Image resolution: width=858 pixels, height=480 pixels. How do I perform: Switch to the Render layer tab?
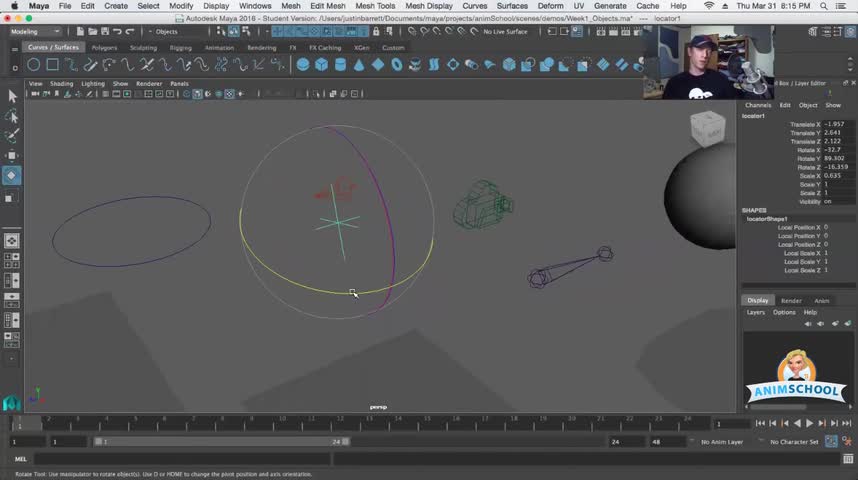click(x=791, y=300)
